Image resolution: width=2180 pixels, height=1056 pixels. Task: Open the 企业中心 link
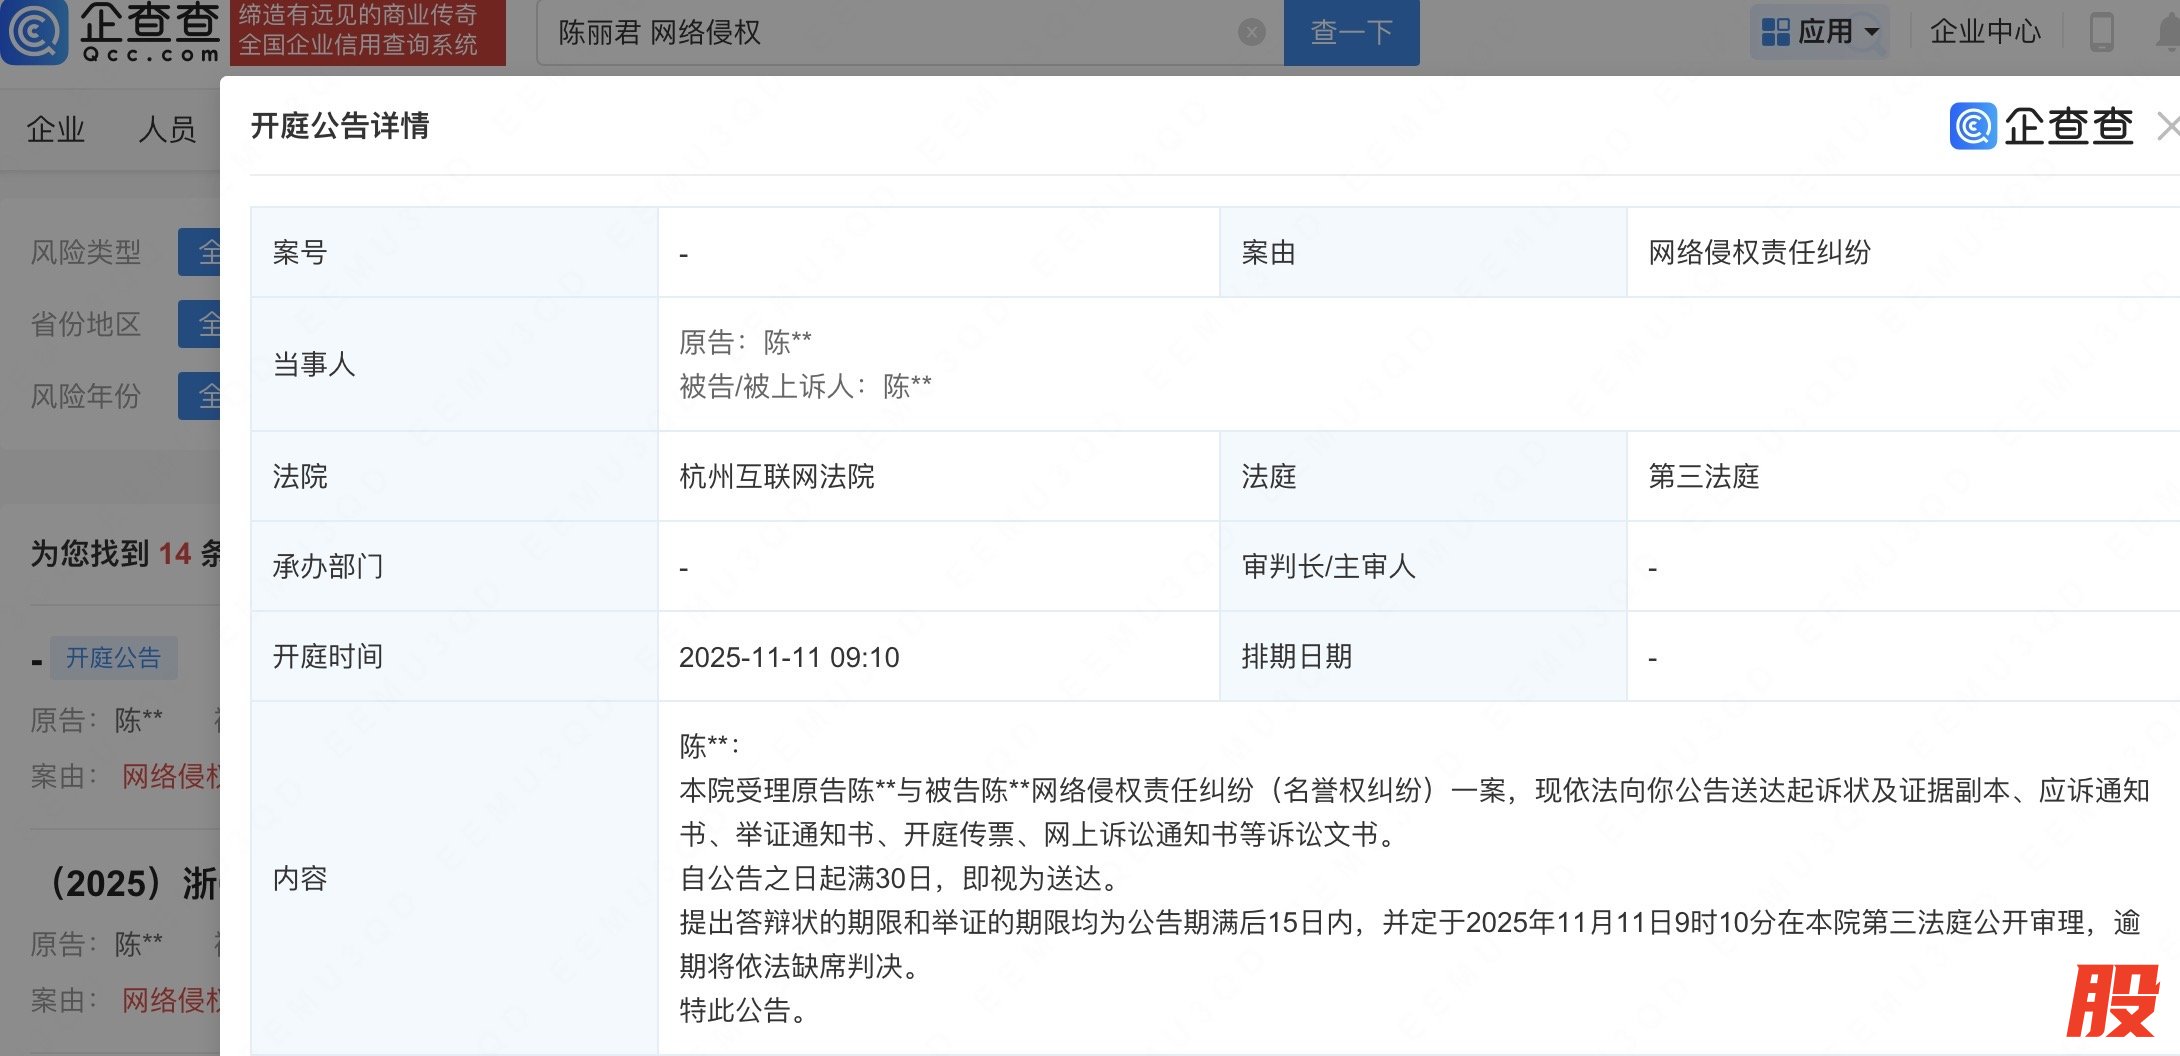point(1984,32)
